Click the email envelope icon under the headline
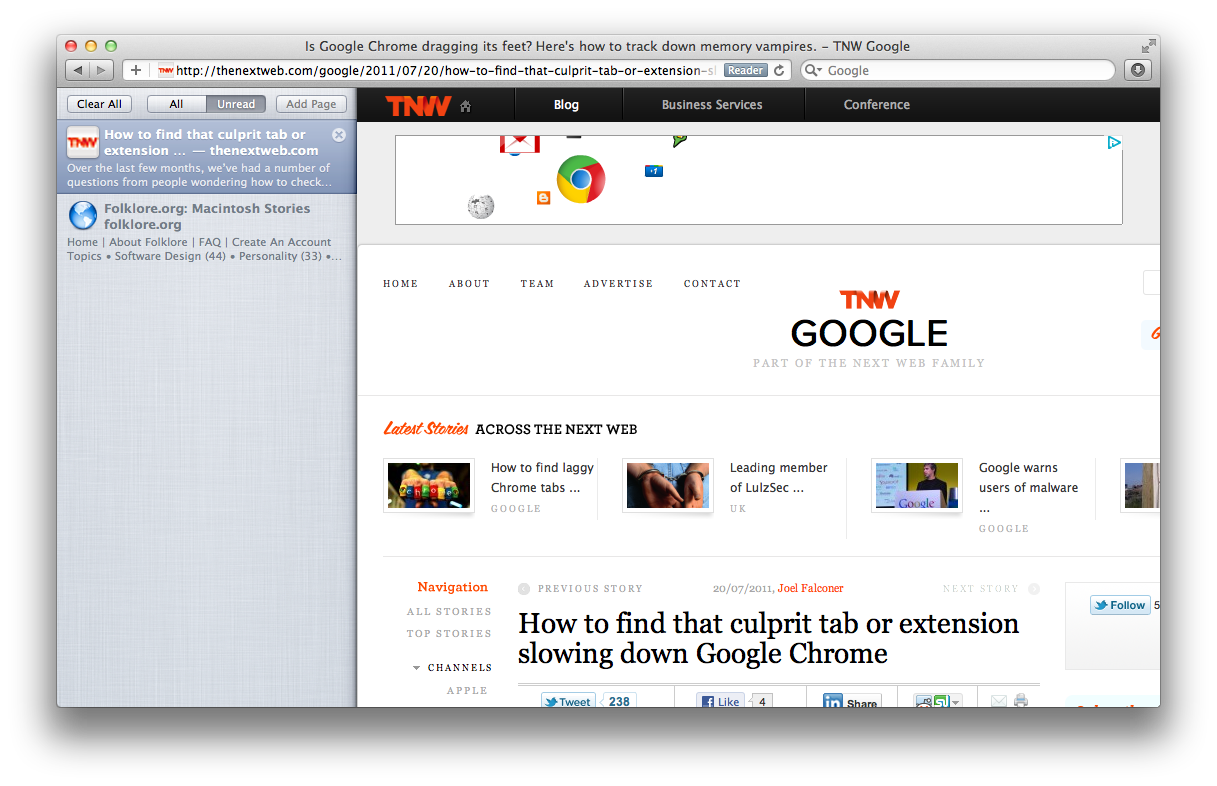Viewport: 1217px width, 786px height. coord(999,701)
